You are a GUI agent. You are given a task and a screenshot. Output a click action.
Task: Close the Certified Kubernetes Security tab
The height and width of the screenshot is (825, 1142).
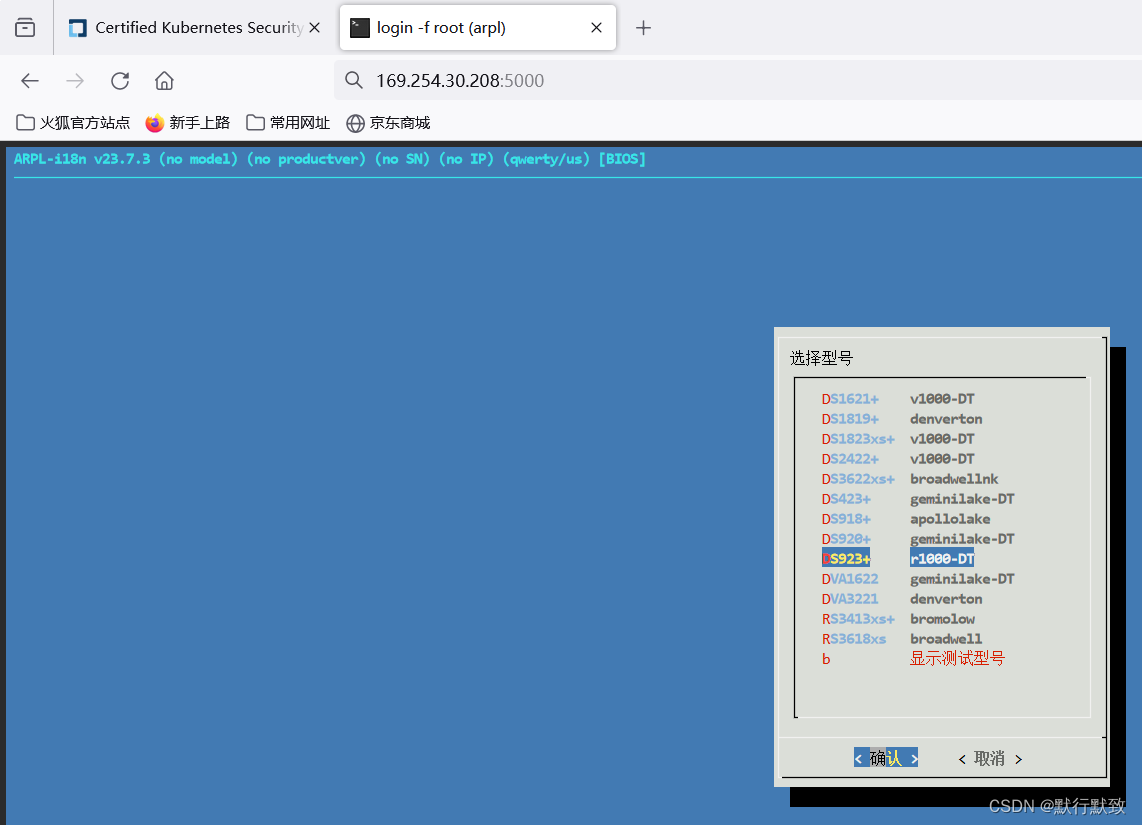(x=315, y=28)
